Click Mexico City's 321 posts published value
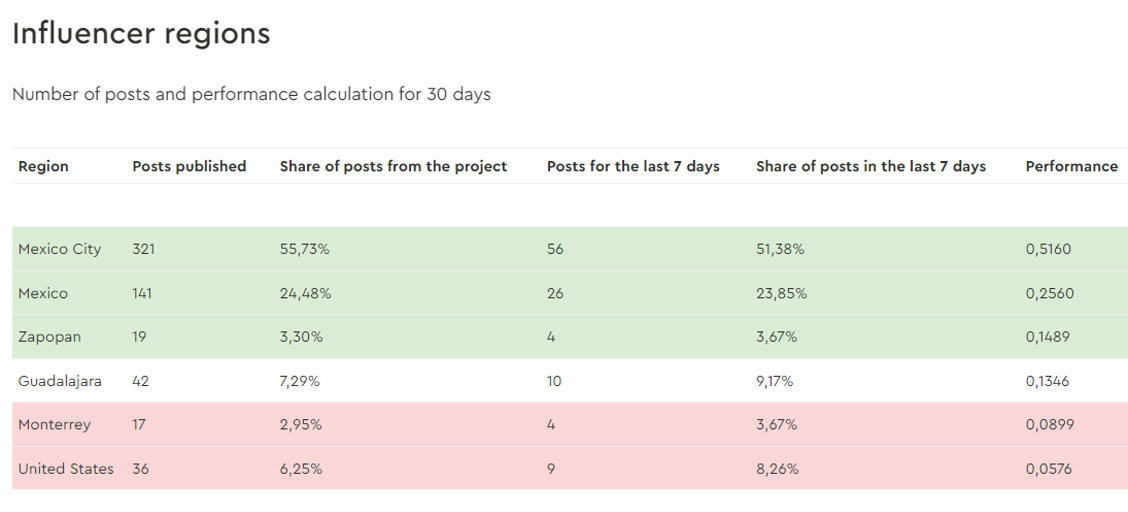Image resolution: width=1128 pixels, height=512 pixels. pyautogui.click(x=144, y=250)
